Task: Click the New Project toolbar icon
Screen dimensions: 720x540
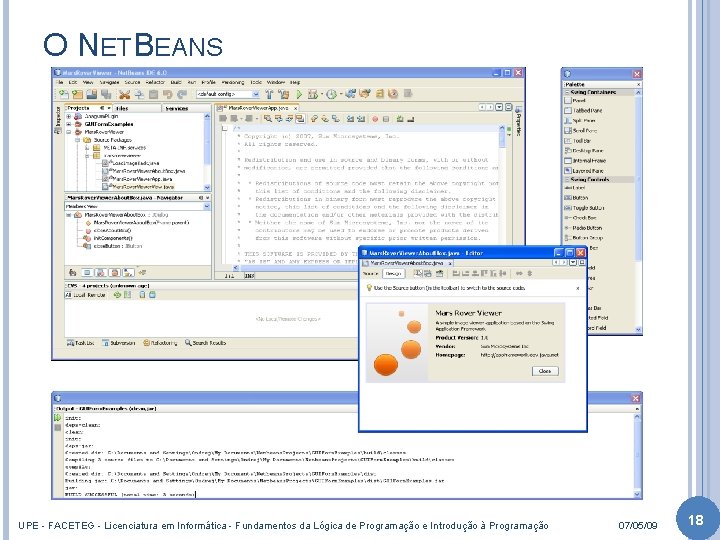Action: coord(77,94)
